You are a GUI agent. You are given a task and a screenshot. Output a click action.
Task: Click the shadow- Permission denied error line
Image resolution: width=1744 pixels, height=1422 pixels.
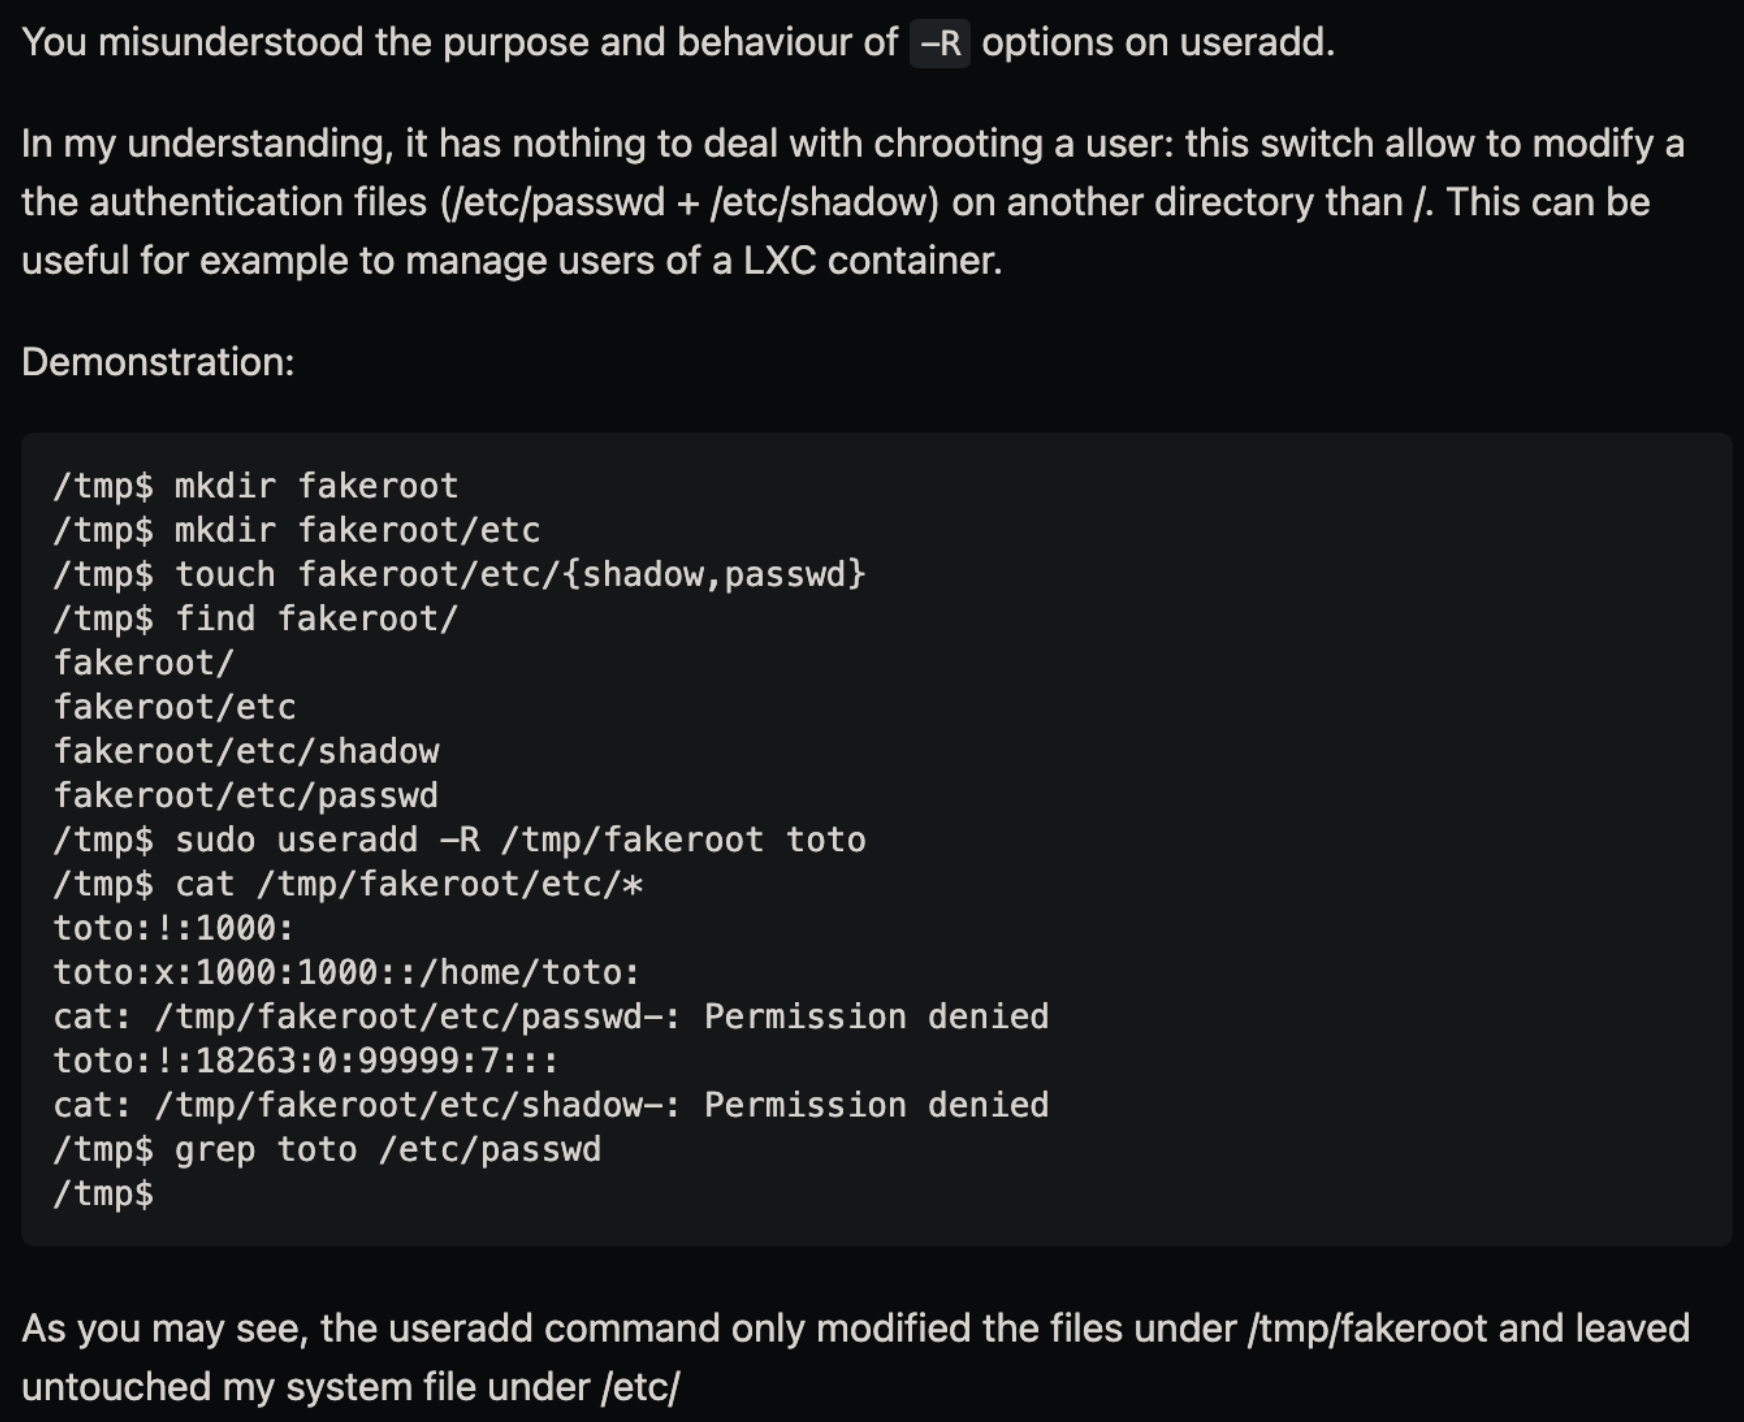tap(551, 1106)
